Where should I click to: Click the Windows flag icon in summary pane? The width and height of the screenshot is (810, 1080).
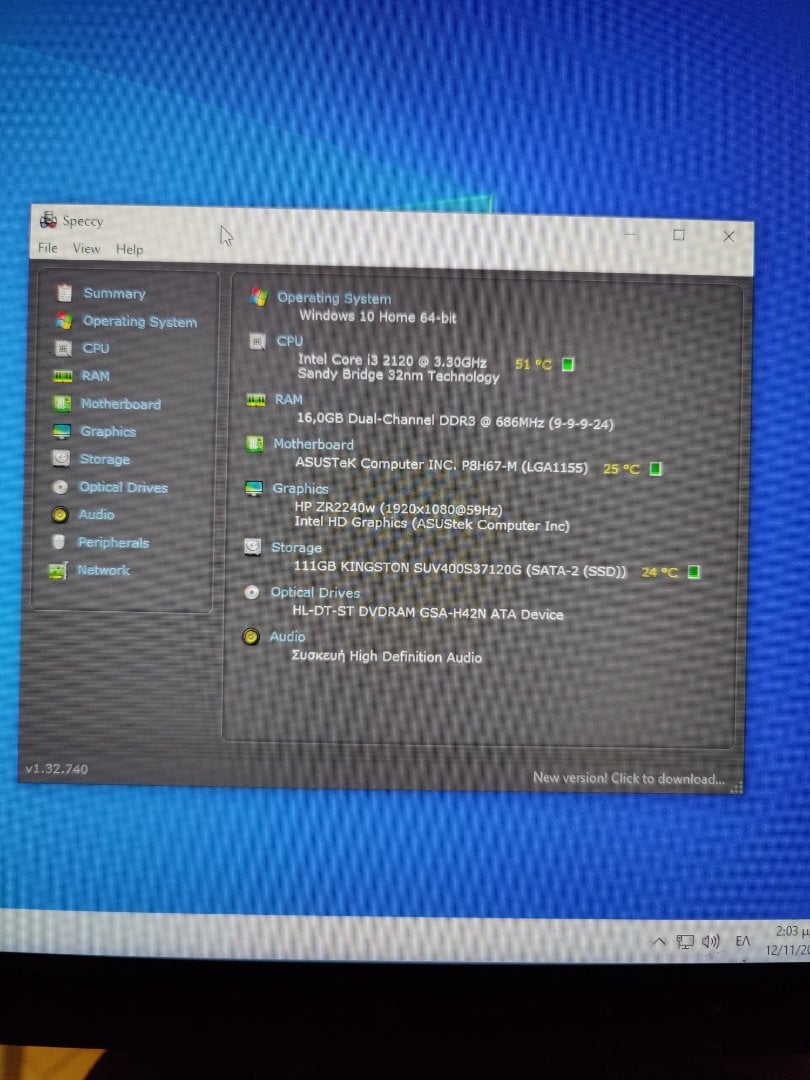click(259, 298)
